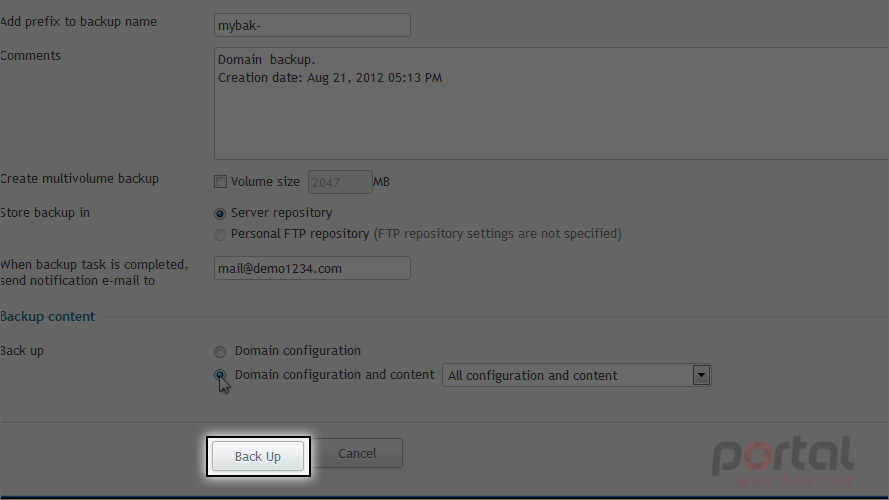
Task: Click the Back Up button
Action: 258,456
